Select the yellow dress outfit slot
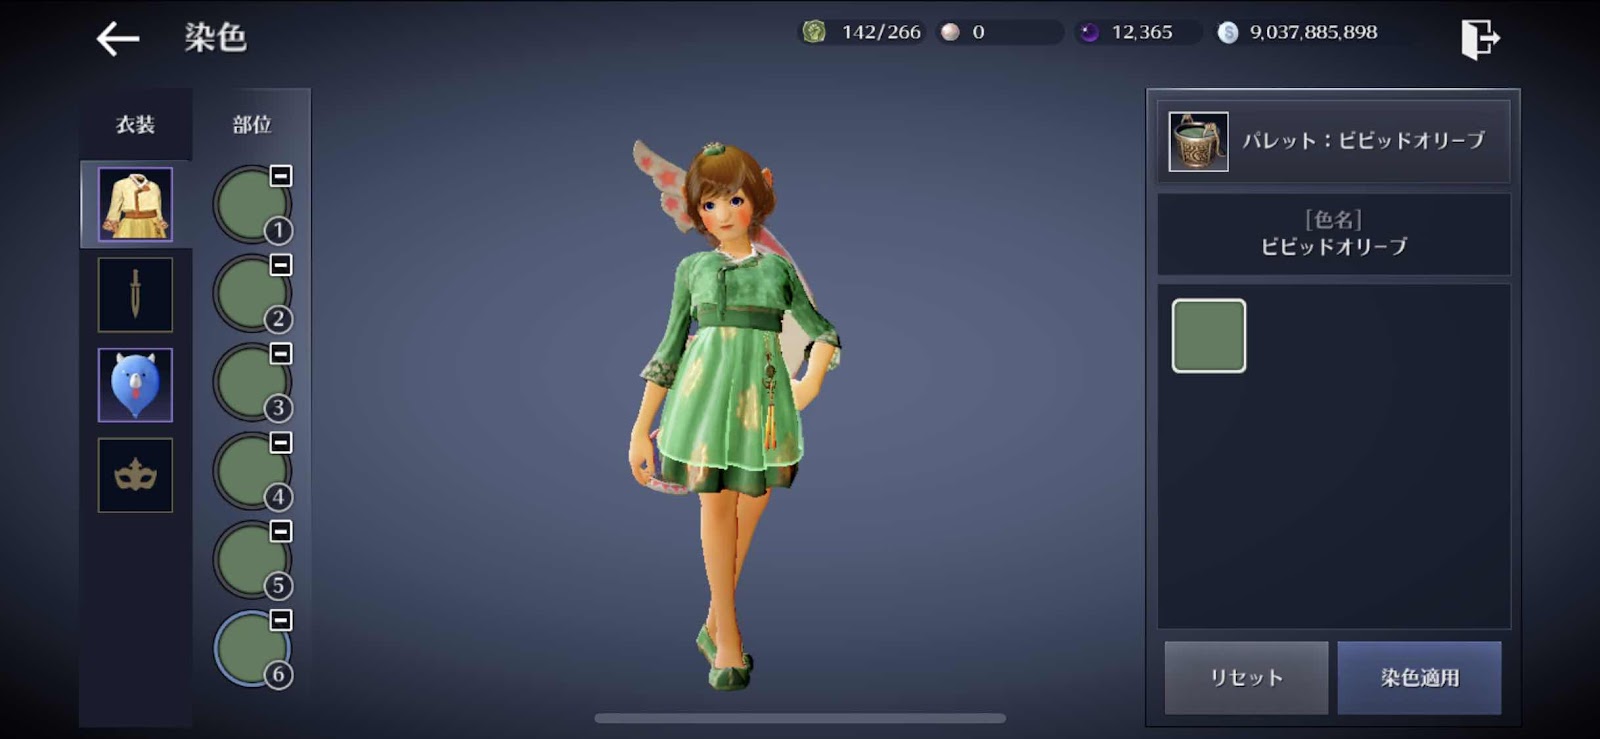The image size is (1600, 739). click(135, 205)
